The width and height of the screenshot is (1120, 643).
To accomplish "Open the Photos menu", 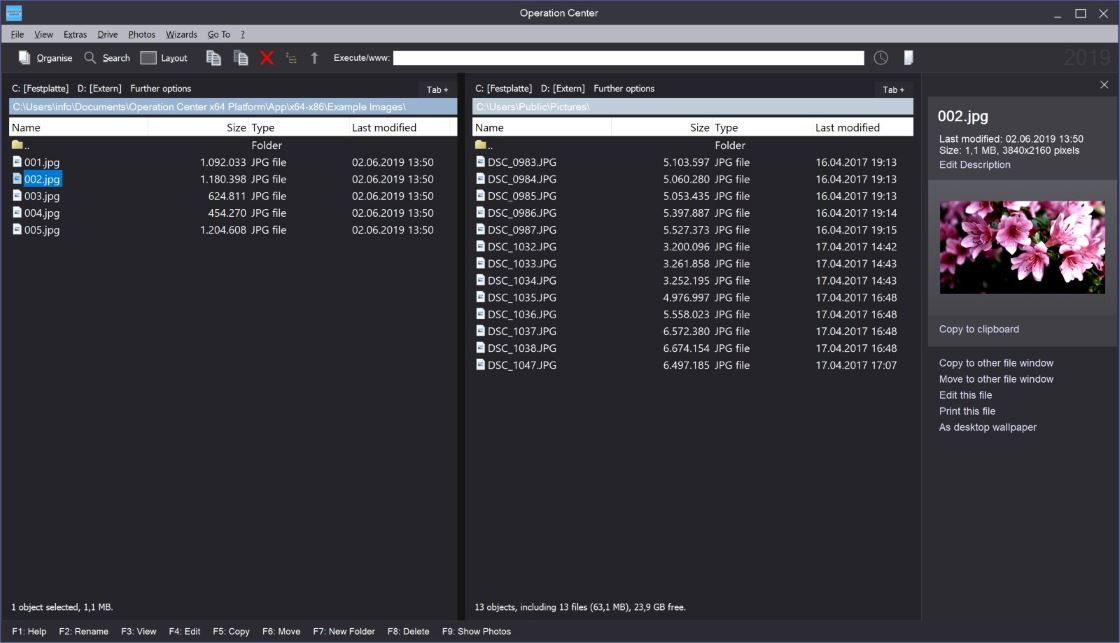I will [x=141, y=34].
